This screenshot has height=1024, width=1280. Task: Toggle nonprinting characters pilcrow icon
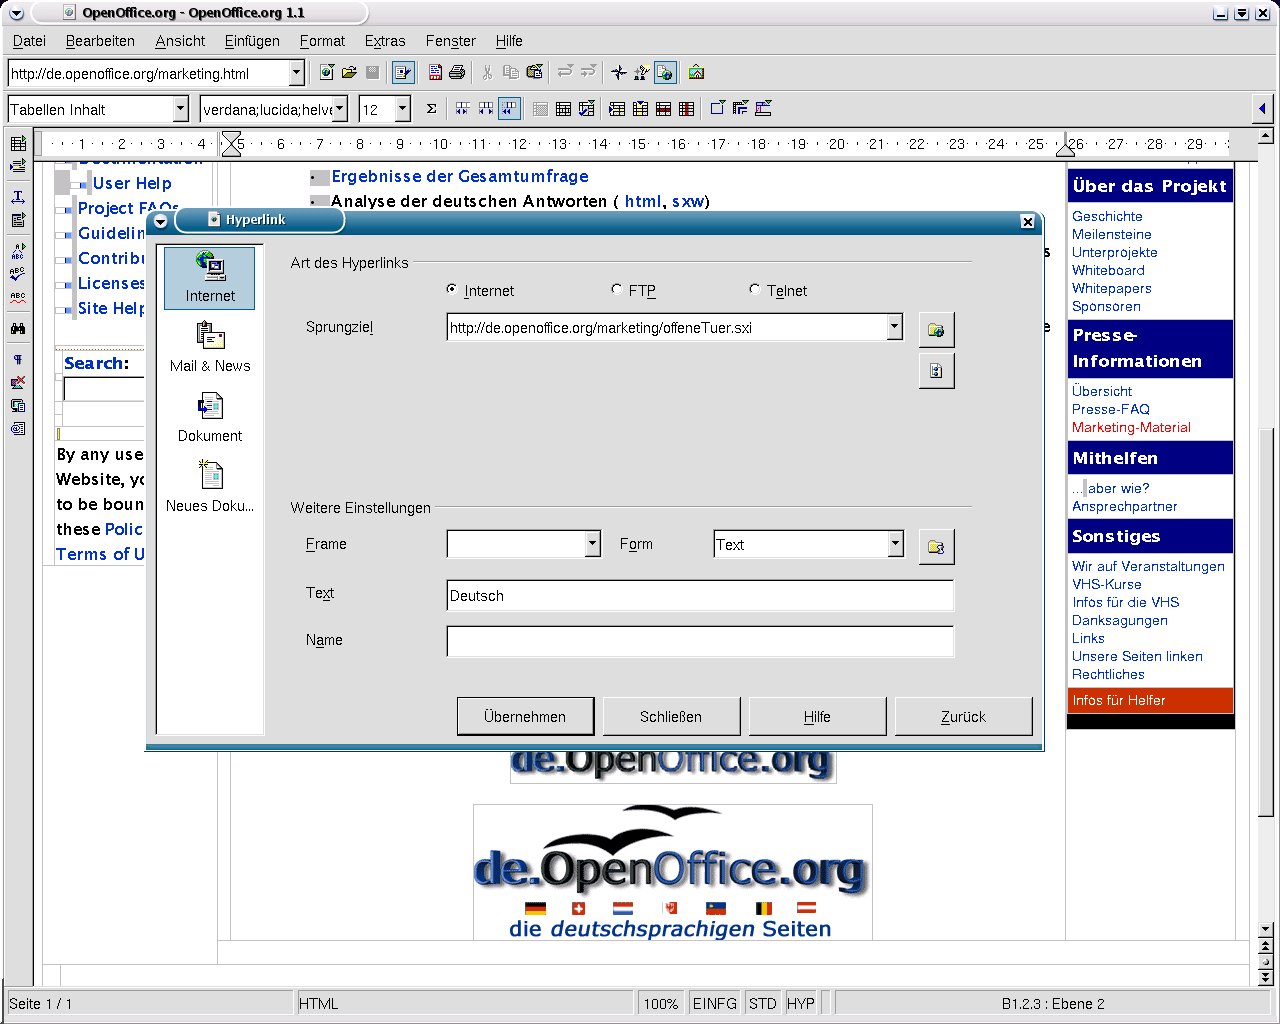coord(17,359)
